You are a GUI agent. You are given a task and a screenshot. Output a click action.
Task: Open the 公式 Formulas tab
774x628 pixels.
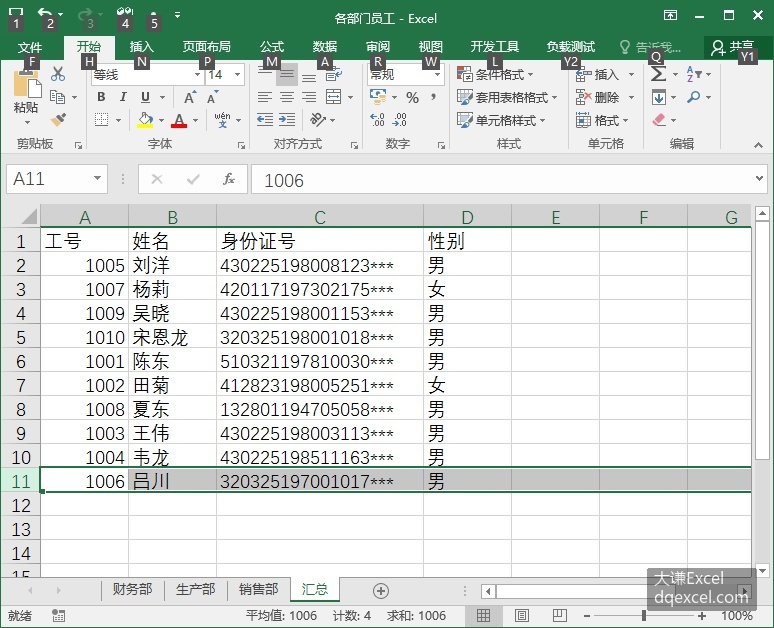coord(272,47)
